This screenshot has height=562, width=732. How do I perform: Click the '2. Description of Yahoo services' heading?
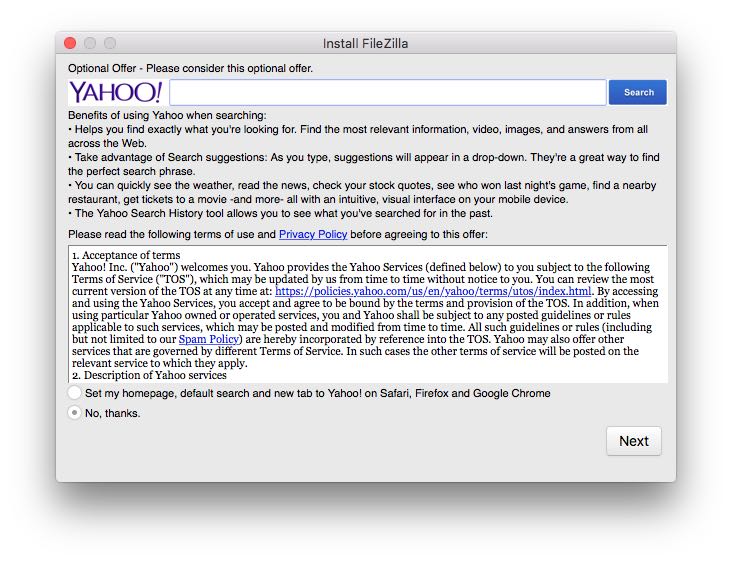(x=149, y=375)
